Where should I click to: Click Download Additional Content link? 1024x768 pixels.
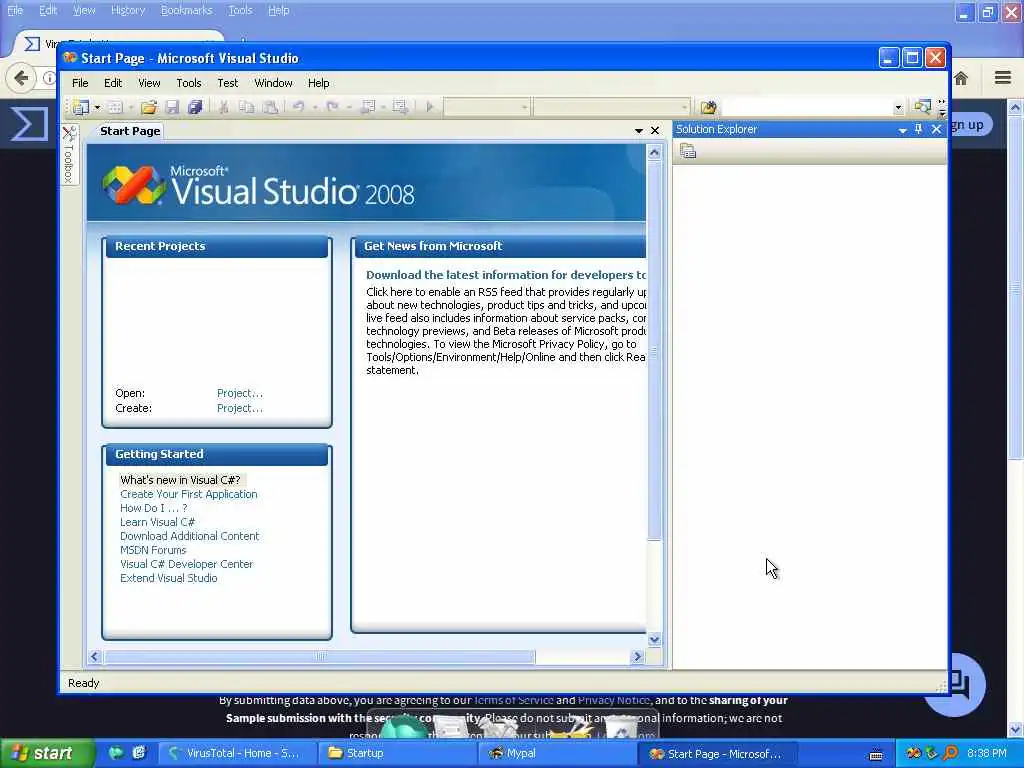click(x=189, y=536)
